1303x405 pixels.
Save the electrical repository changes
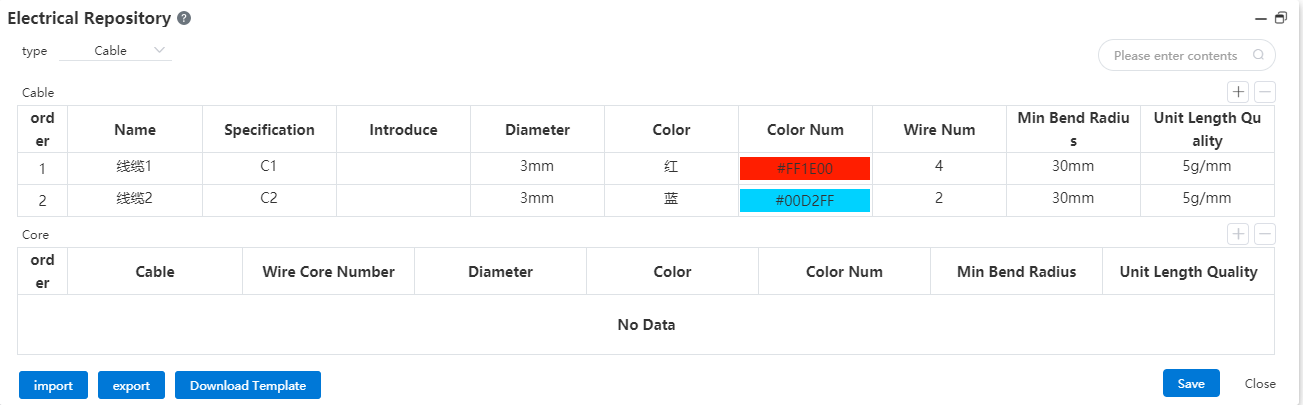[x=1190, y=383]
